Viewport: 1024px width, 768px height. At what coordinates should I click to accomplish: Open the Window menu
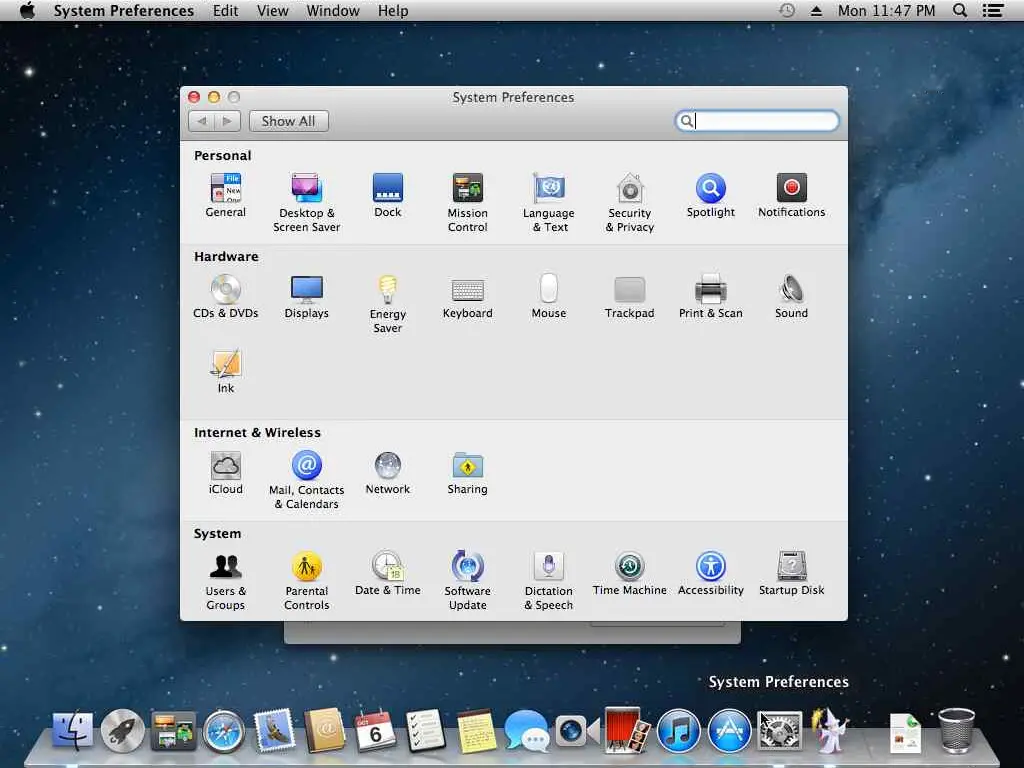click(x=333, y=10)
